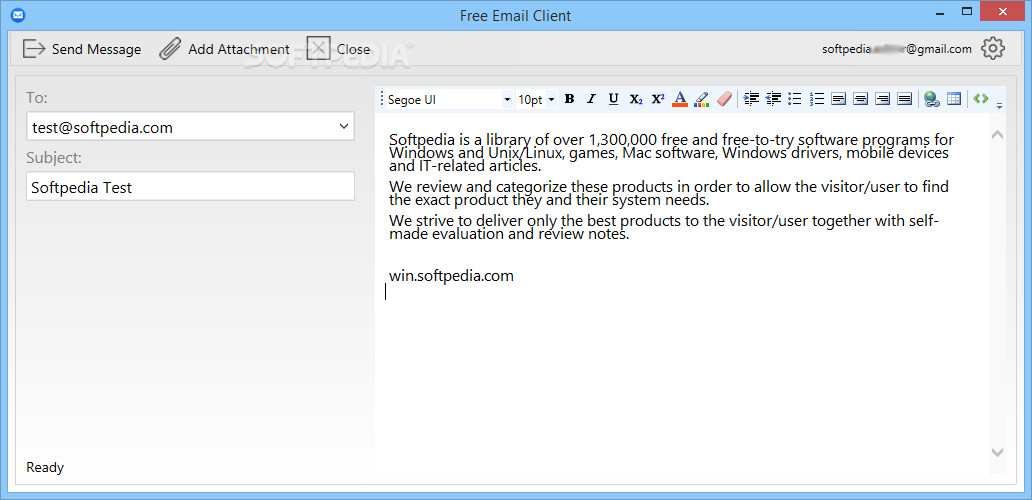The height and width of the screenshot is (500, 1032).
Task: Open settings with the gear icon
Action: 993,48
